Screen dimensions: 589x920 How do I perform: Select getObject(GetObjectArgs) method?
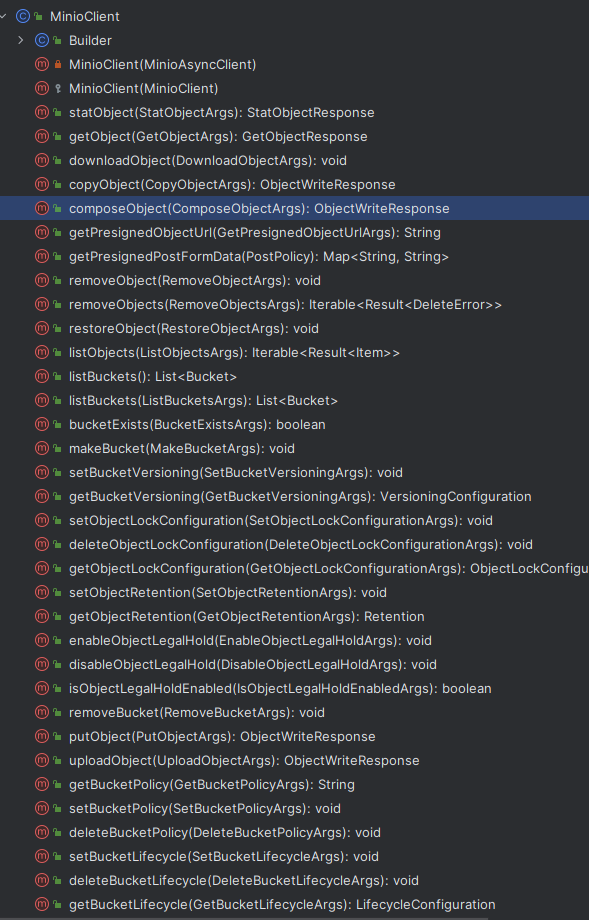click(x=218, y=137)
